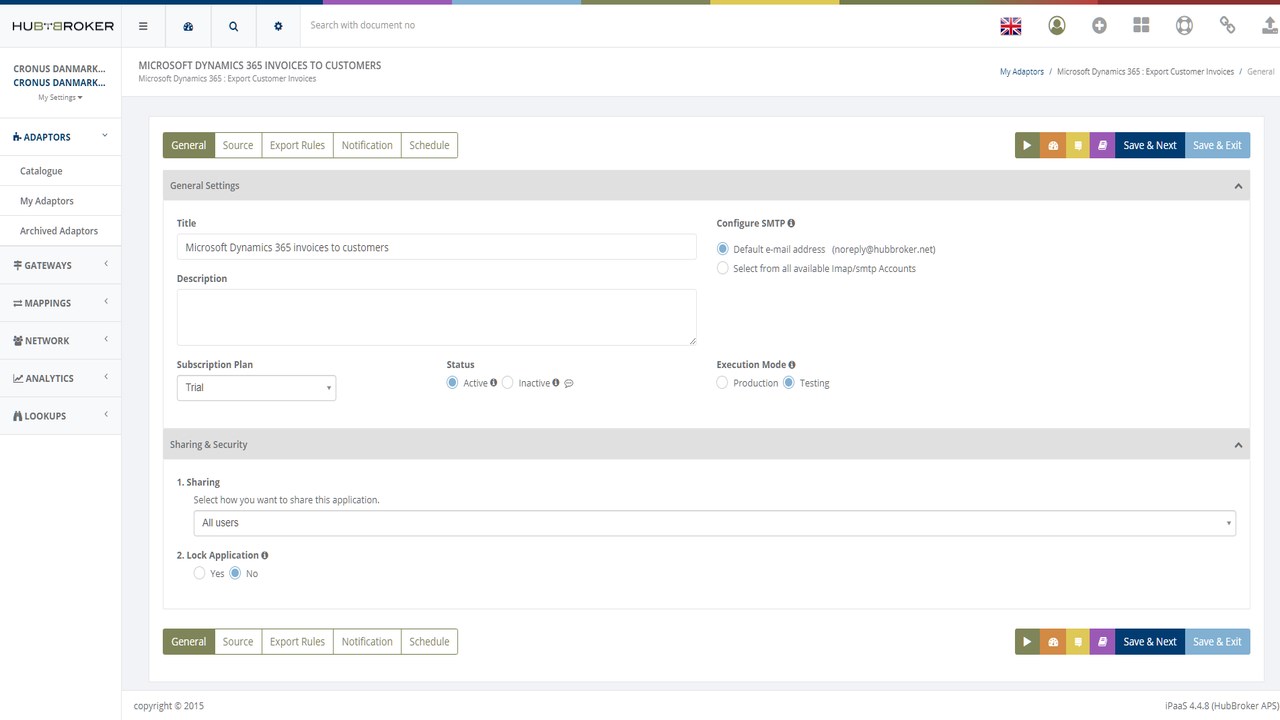
Task: Expand the Network sidebar menu
Action: point(61,341)
